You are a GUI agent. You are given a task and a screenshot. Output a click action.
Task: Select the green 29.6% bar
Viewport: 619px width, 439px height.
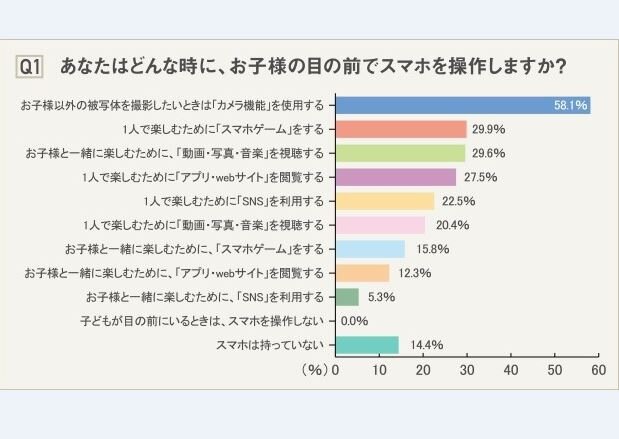[x=400, y=153]
